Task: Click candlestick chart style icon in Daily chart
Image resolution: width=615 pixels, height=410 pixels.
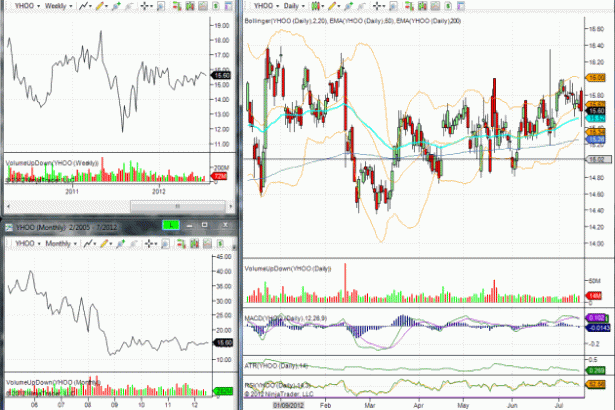Action: 316,6
